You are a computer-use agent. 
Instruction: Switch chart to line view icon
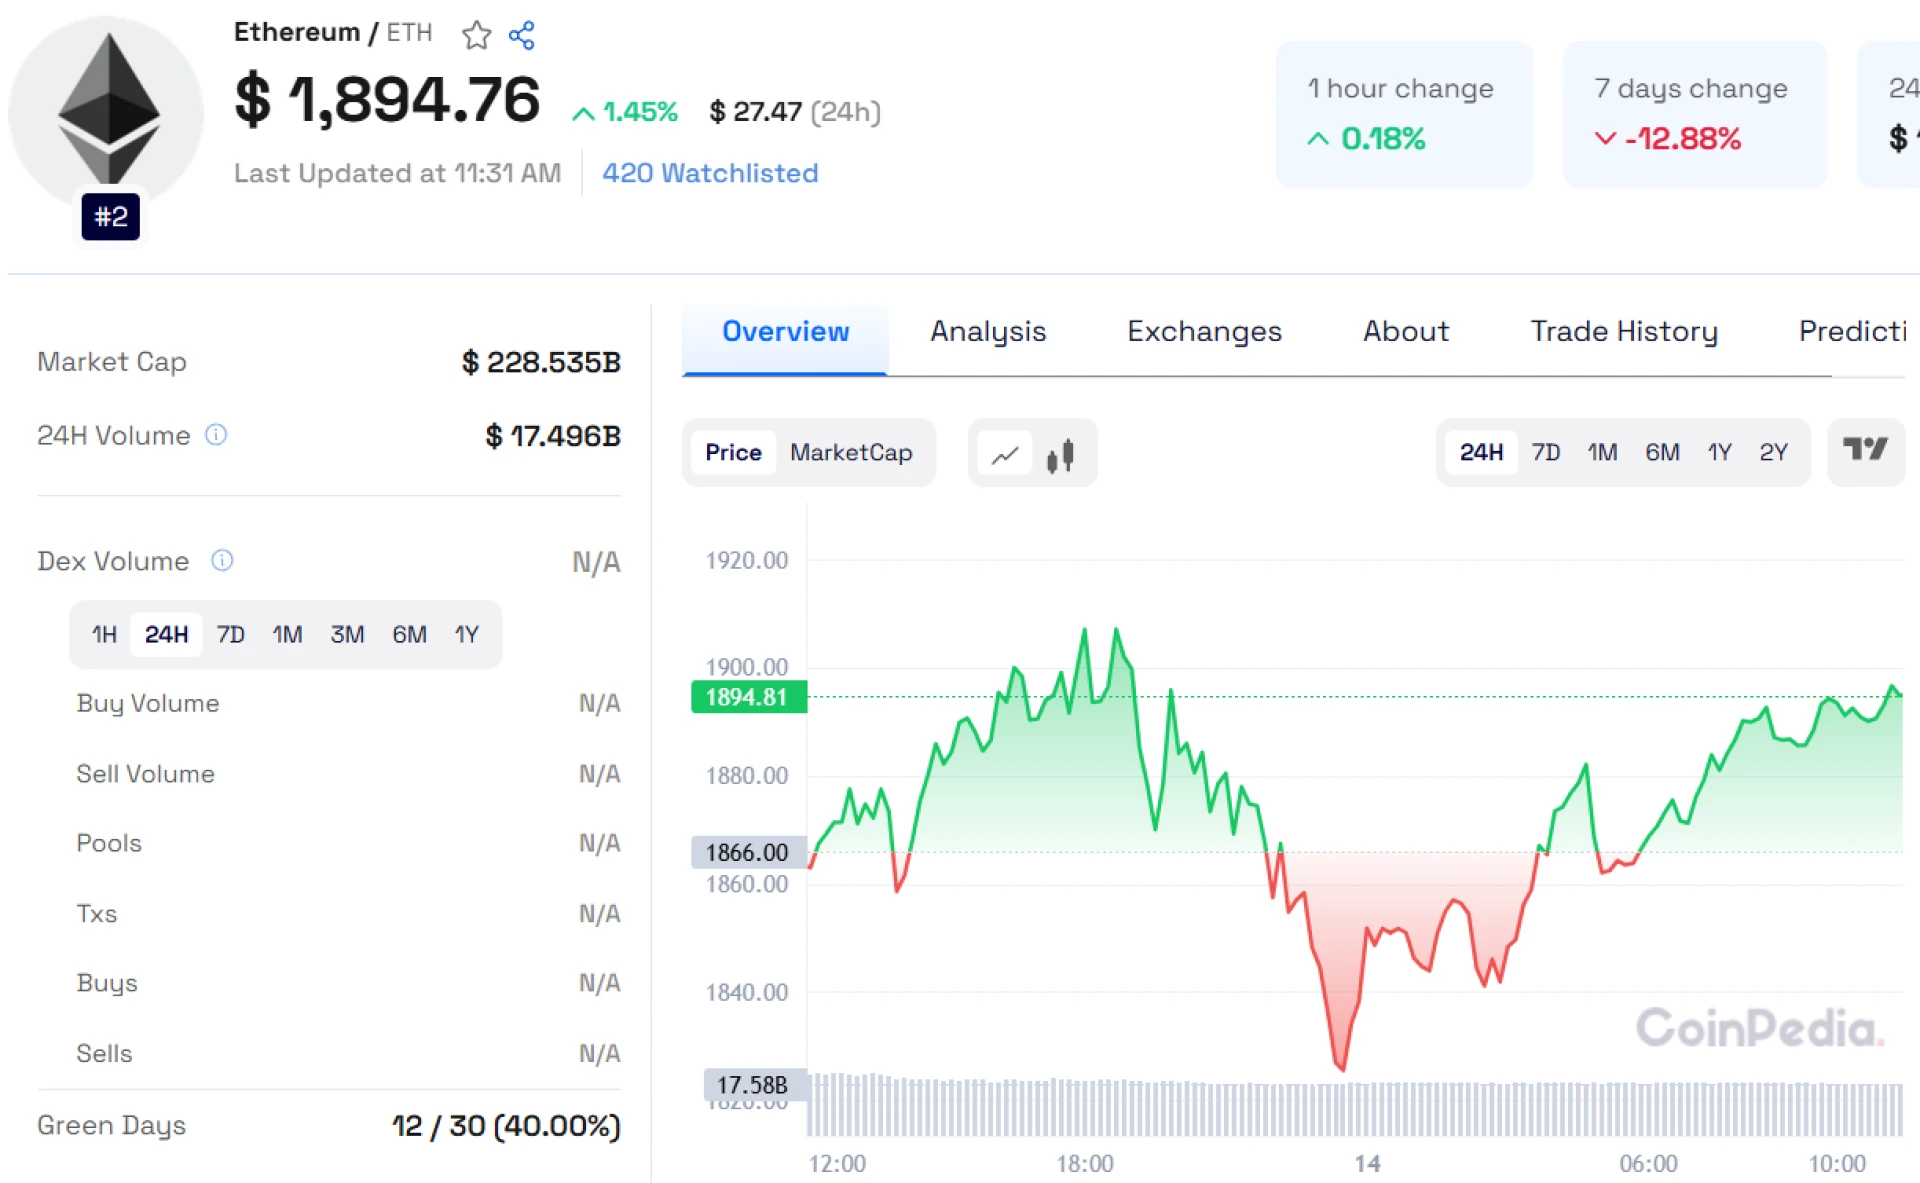pos(1005,455)
